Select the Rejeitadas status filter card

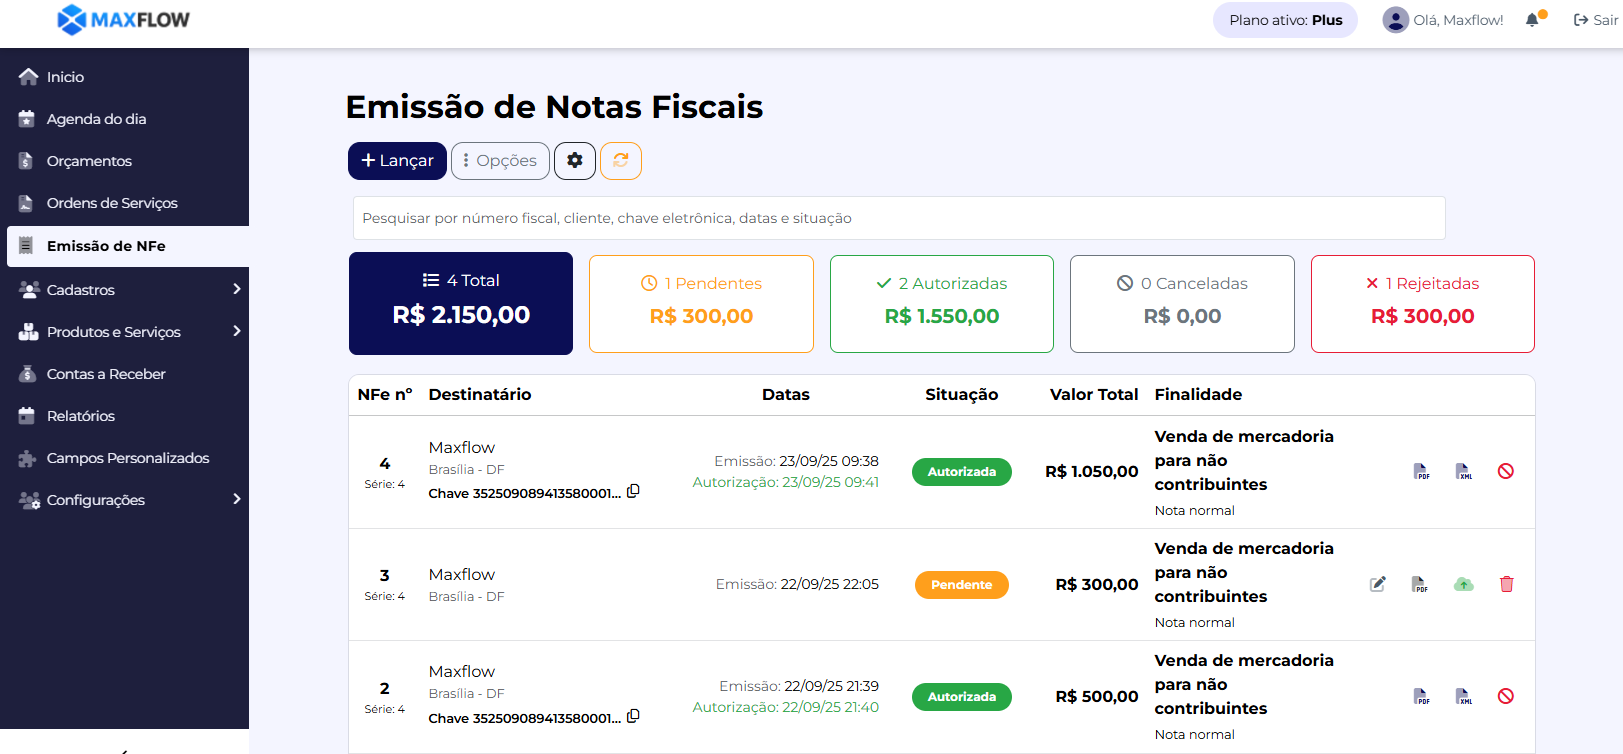1422,303
